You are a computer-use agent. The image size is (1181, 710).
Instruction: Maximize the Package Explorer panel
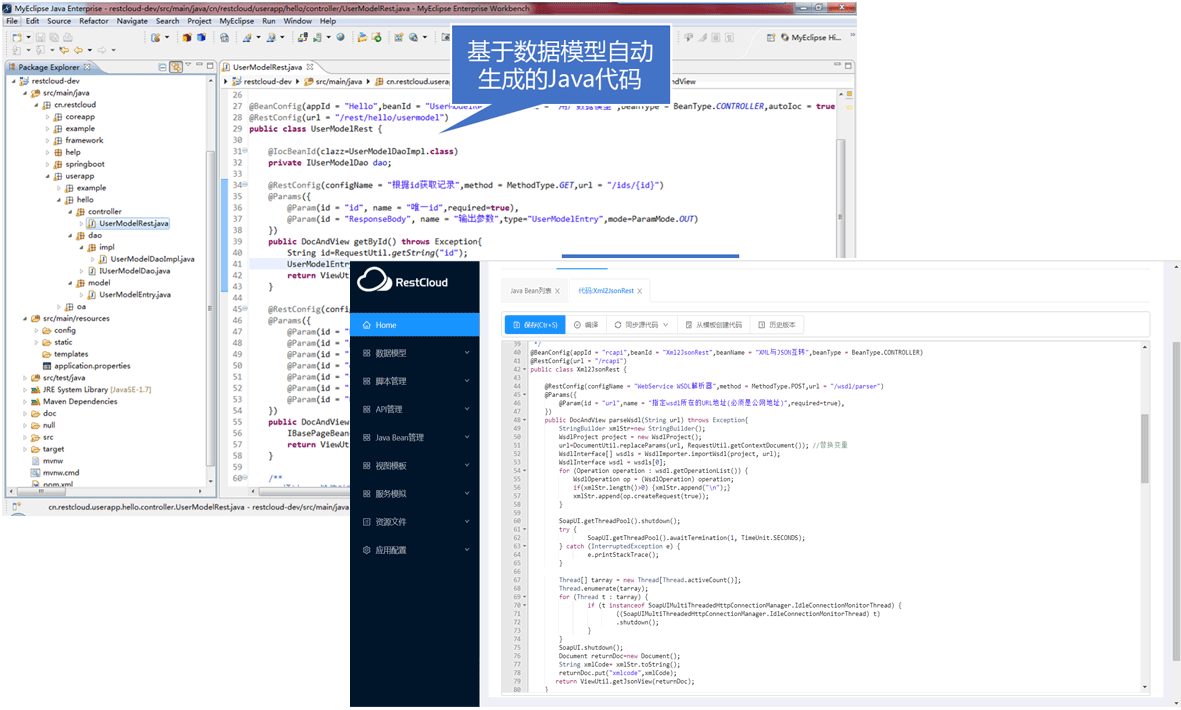pos(210,66)
